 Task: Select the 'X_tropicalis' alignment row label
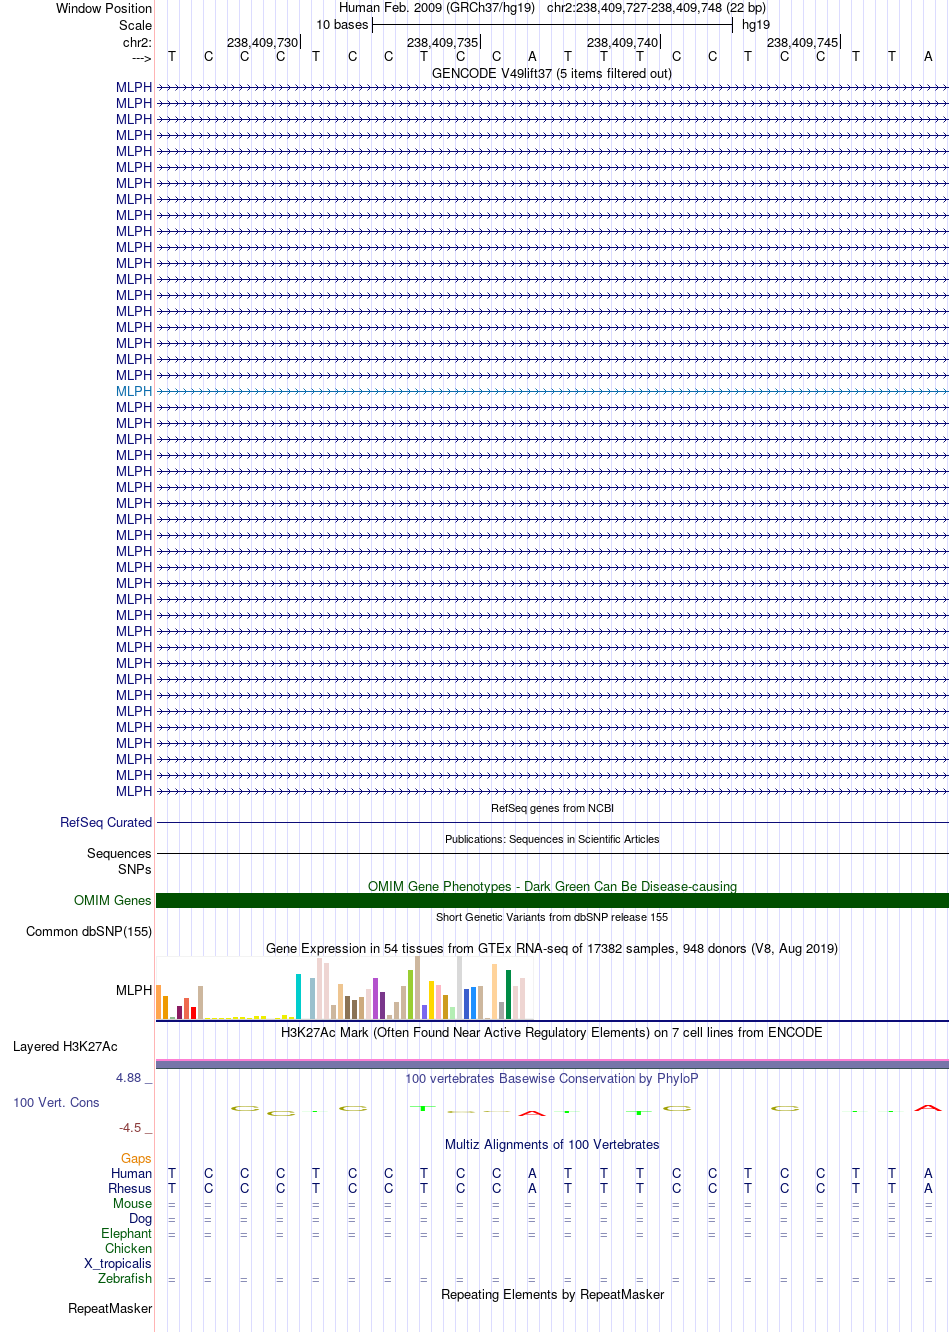click(118, 1263)
